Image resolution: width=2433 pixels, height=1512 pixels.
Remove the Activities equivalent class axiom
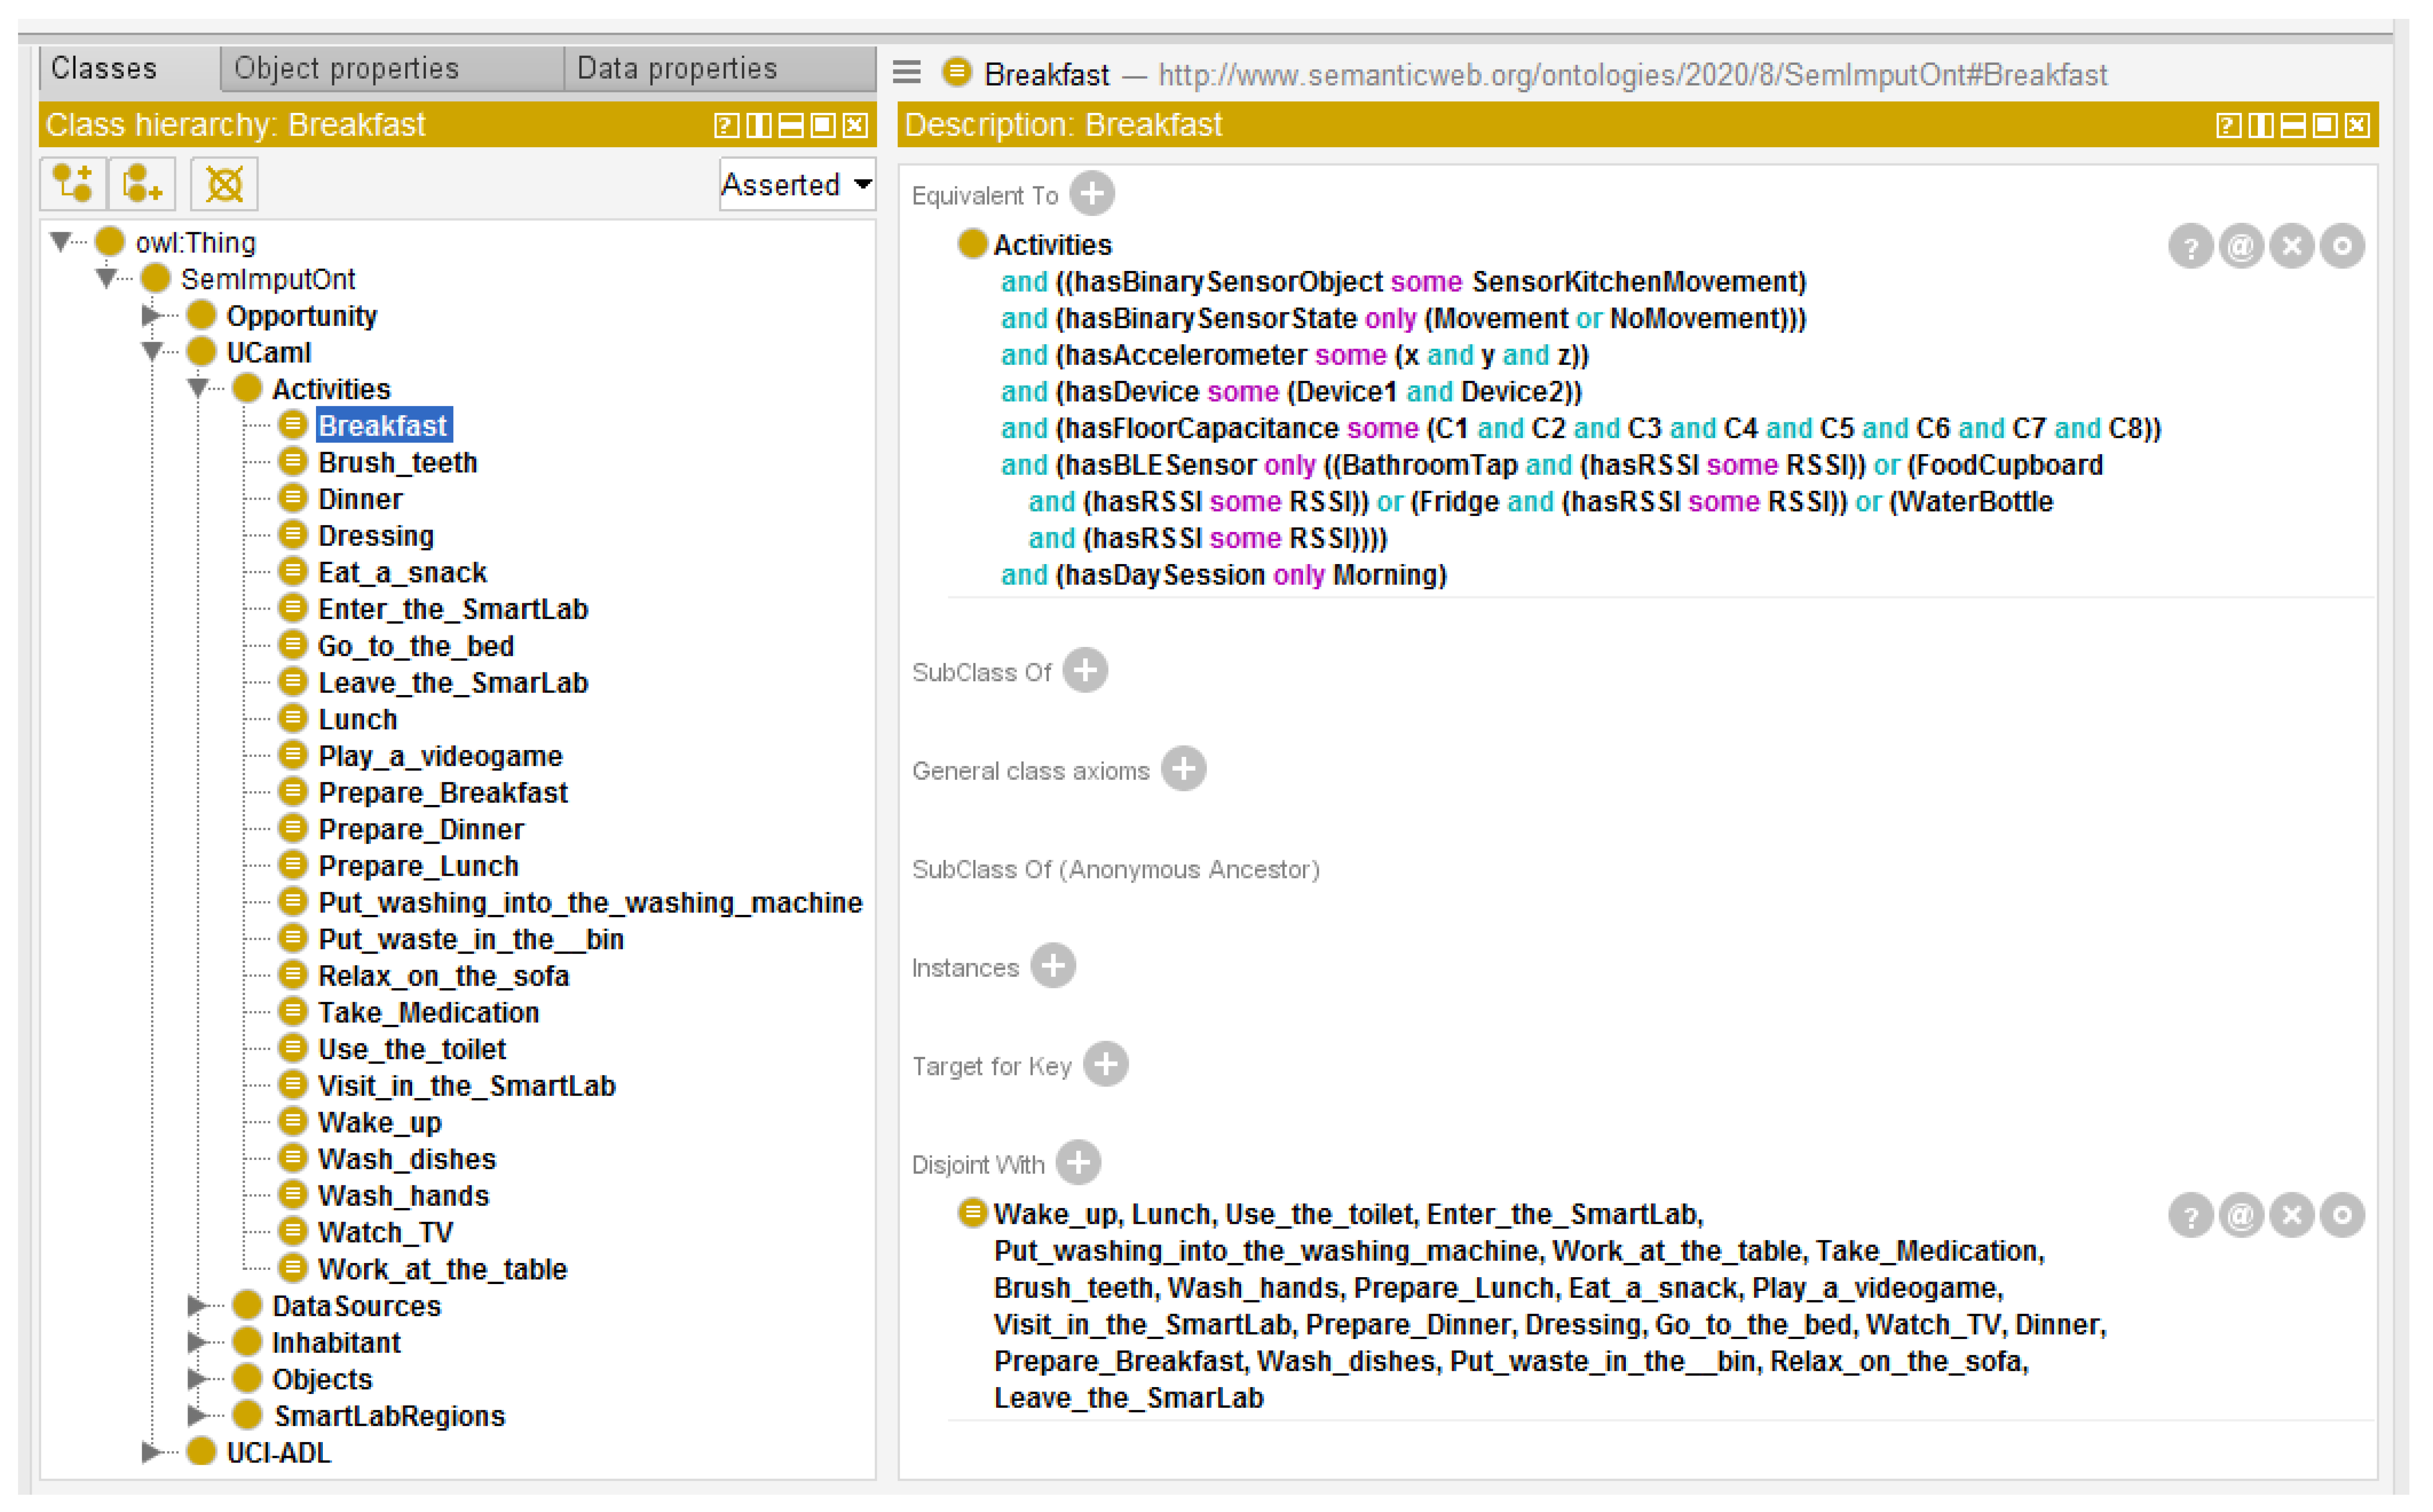(2293, 246)
